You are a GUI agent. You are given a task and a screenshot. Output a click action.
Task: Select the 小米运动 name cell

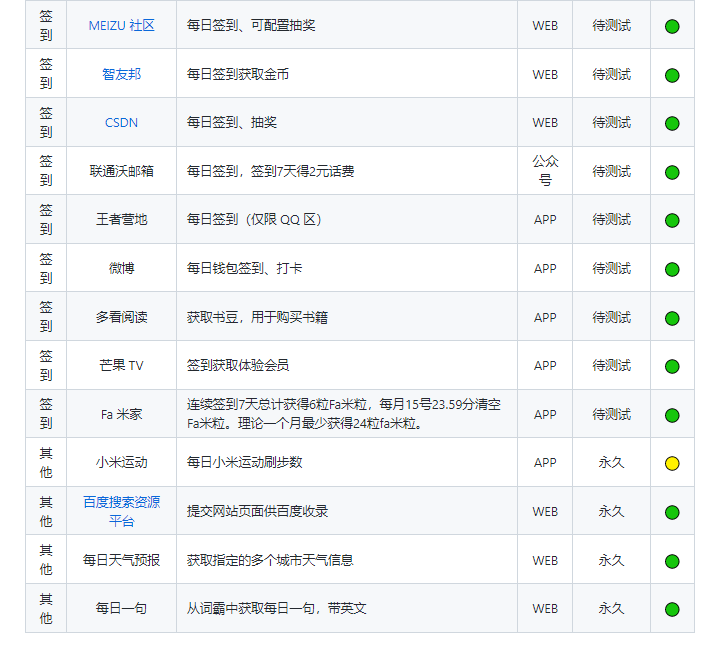(x=122, y=462)
